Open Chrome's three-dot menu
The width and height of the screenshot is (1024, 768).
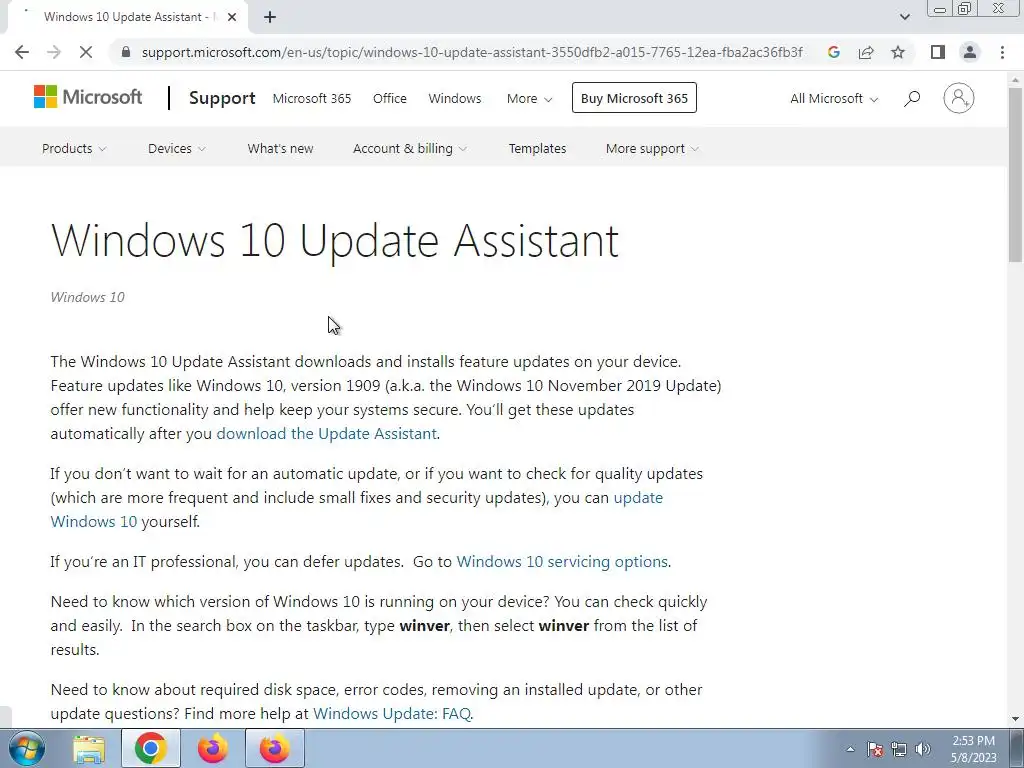coord(1002,52)
